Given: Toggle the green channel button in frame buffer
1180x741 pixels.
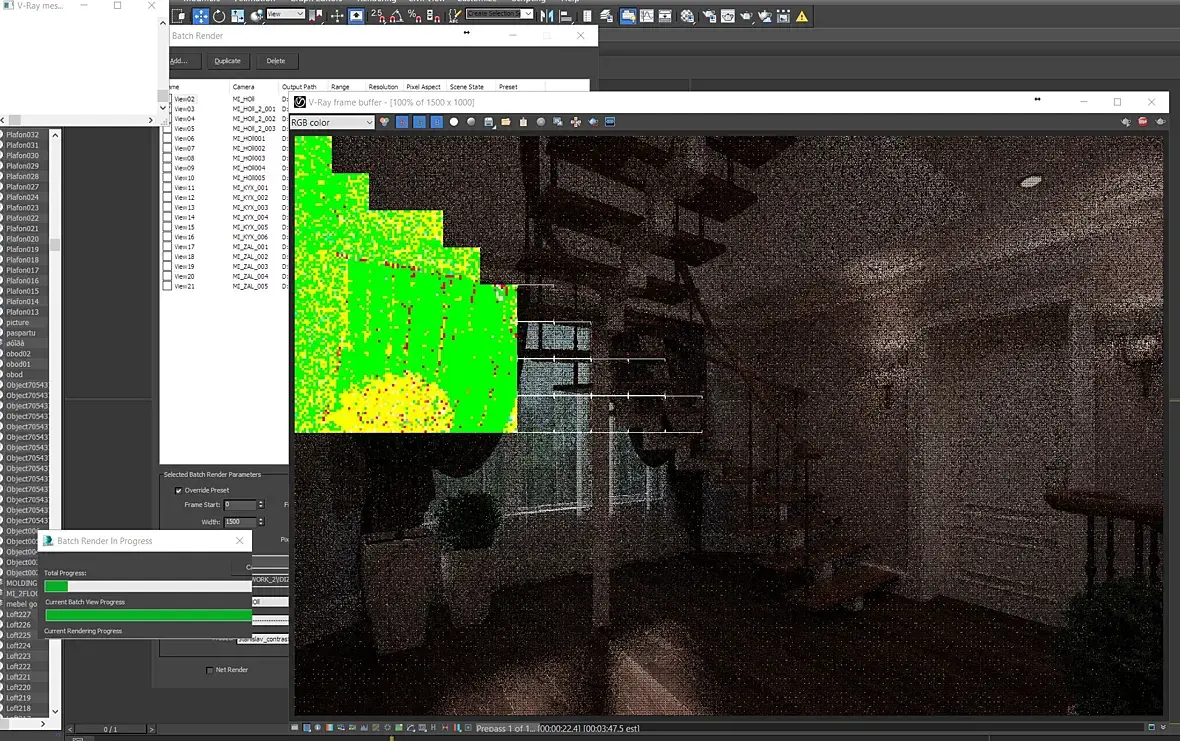Looking at the screenshot, I should pyautogui.click(x=419, y=122).
